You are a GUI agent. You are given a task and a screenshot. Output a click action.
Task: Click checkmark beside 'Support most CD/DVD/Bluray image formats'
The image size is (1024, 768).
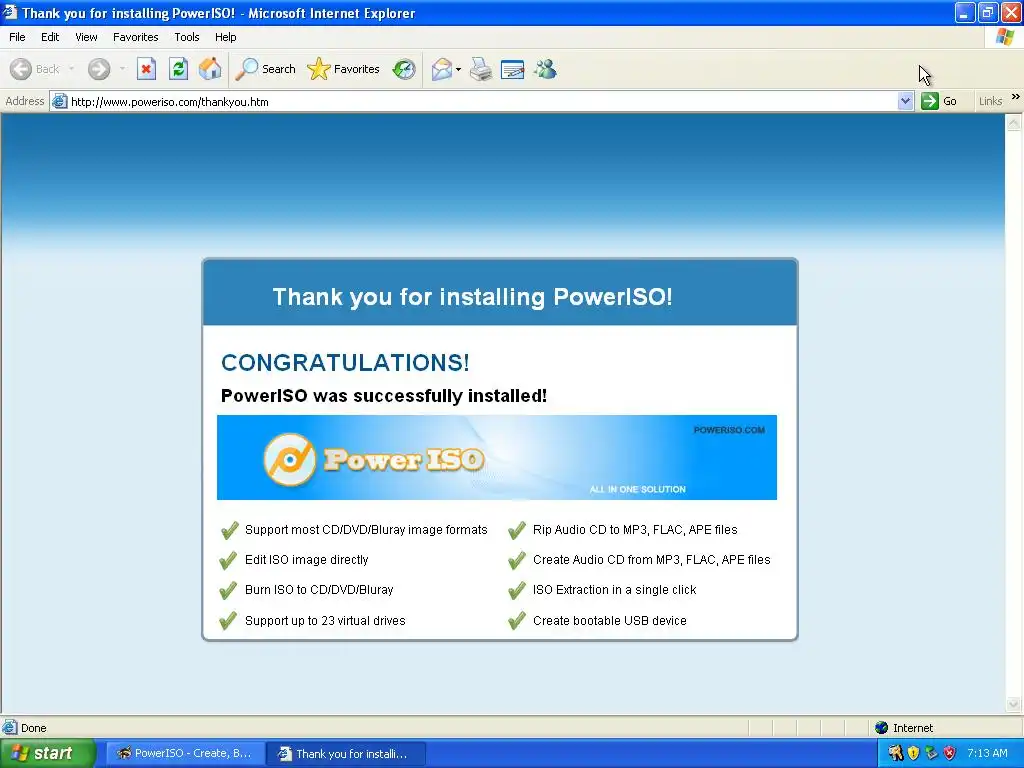(x=229, y=530)
